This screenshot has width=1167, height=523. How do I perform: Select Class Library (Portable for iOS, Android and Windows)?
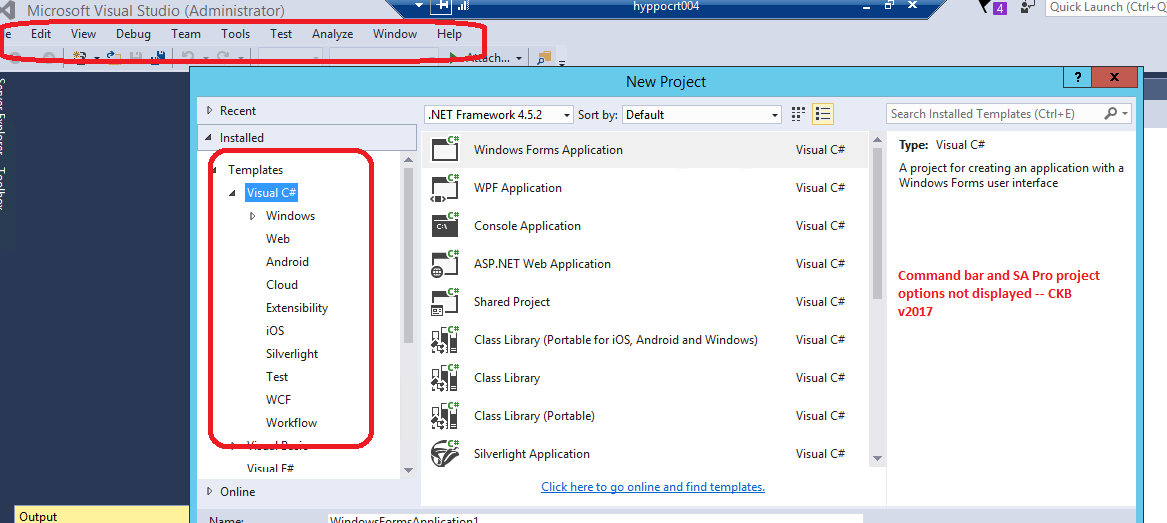(645, 339)
